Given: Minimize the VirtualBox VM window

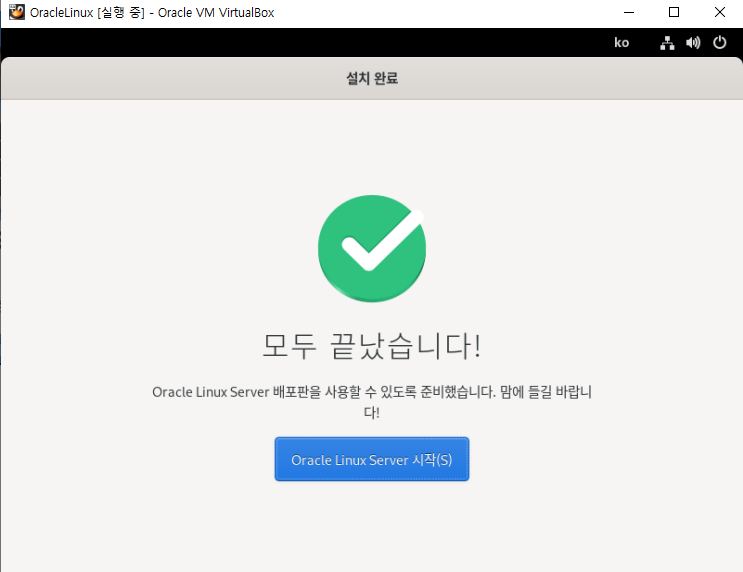Looking at the screenshot, I should (x=629, y=12).
